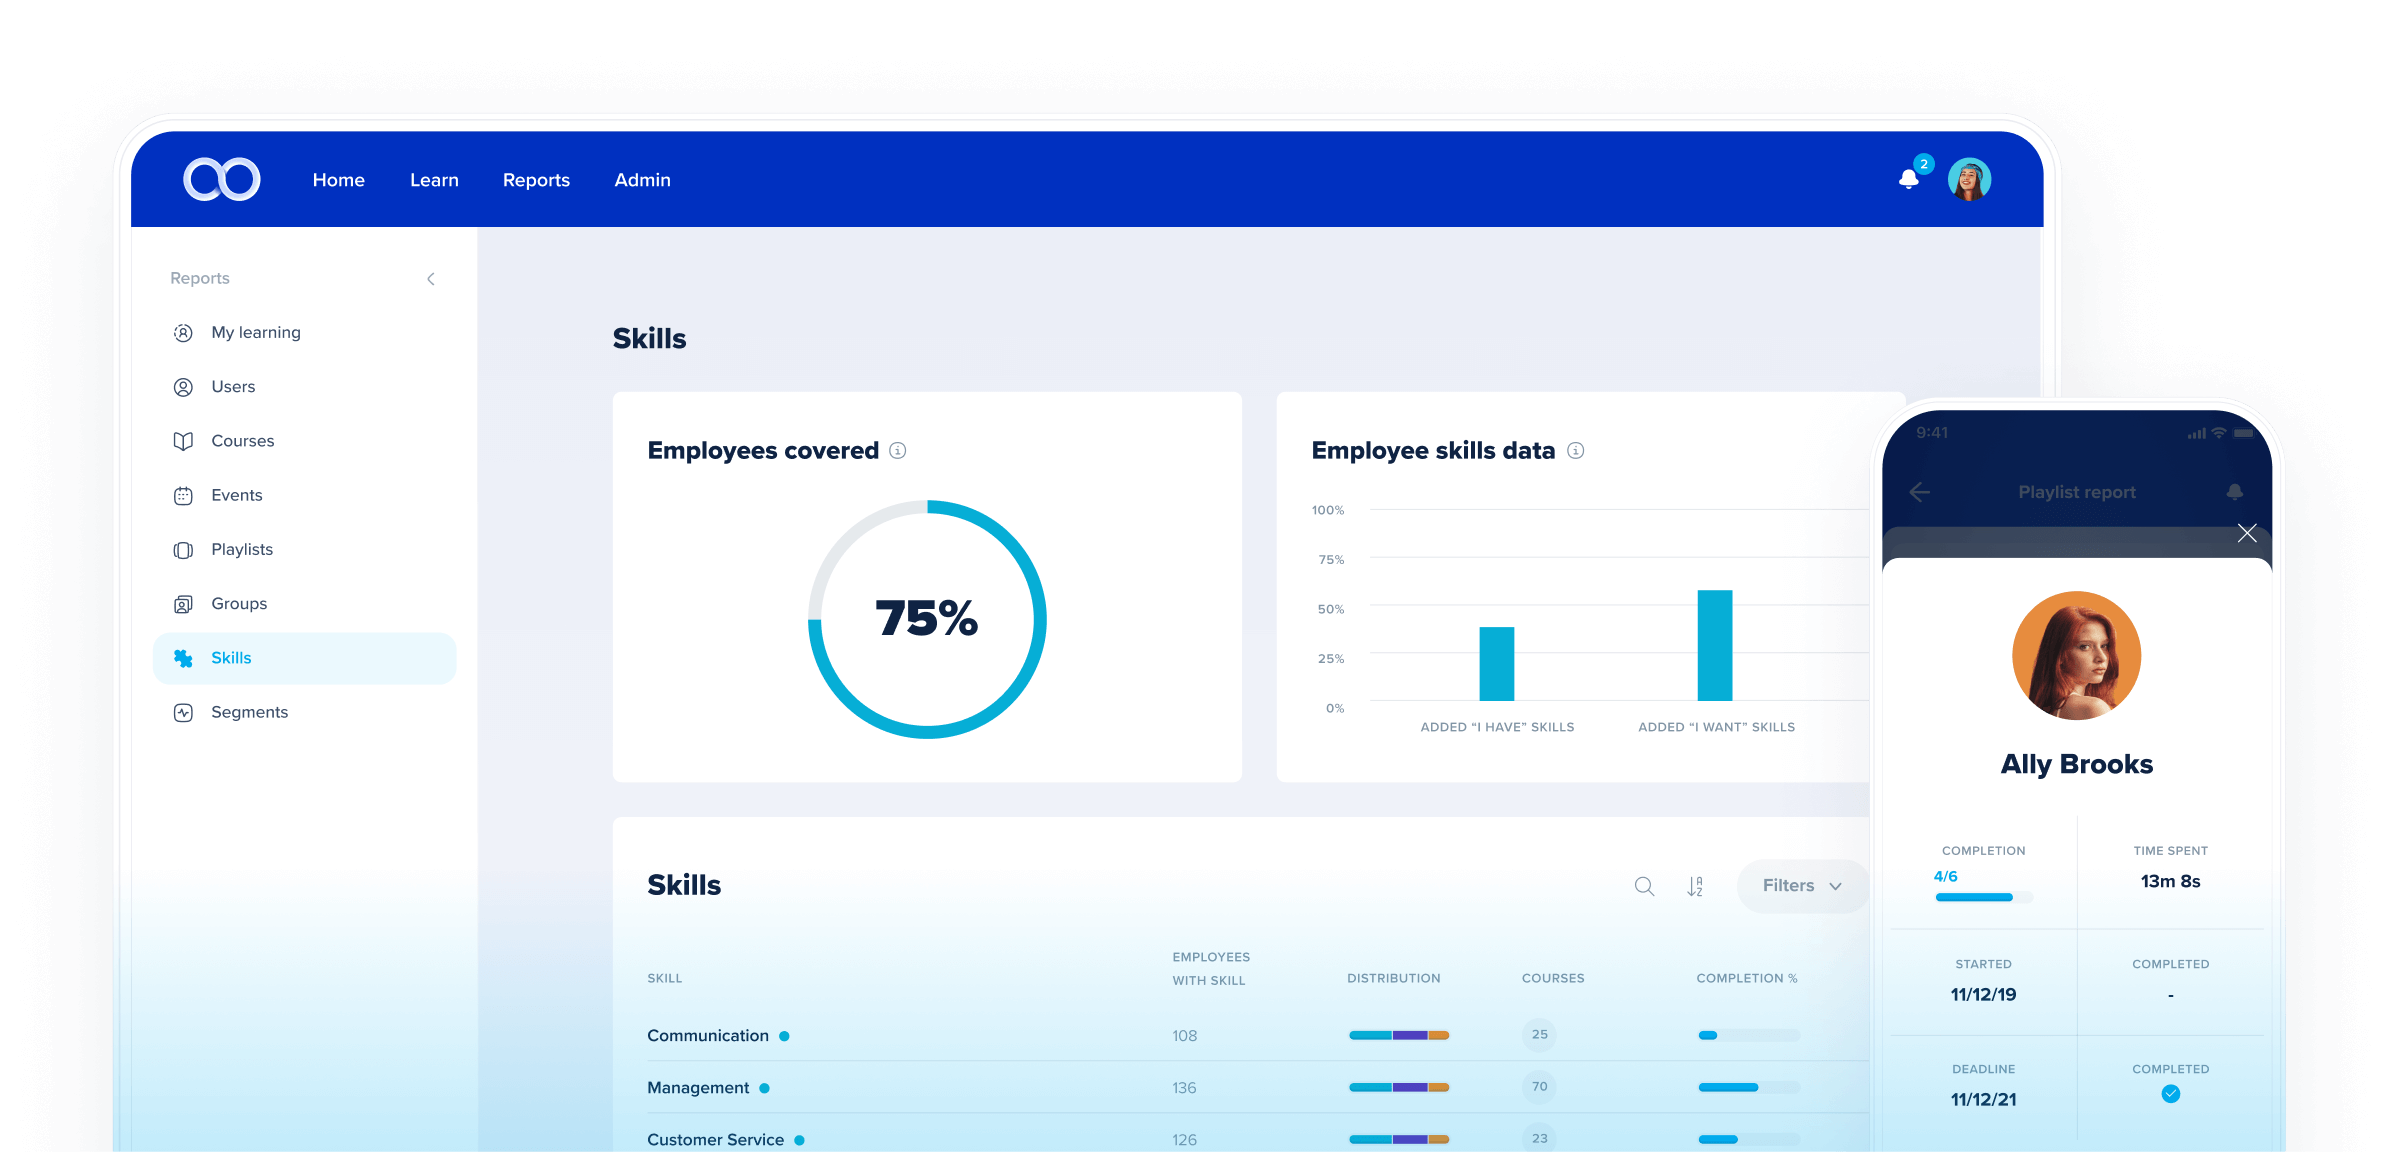Click the sort icon next to Filters
2400x1152 pixels.
tap(1696, 886)
